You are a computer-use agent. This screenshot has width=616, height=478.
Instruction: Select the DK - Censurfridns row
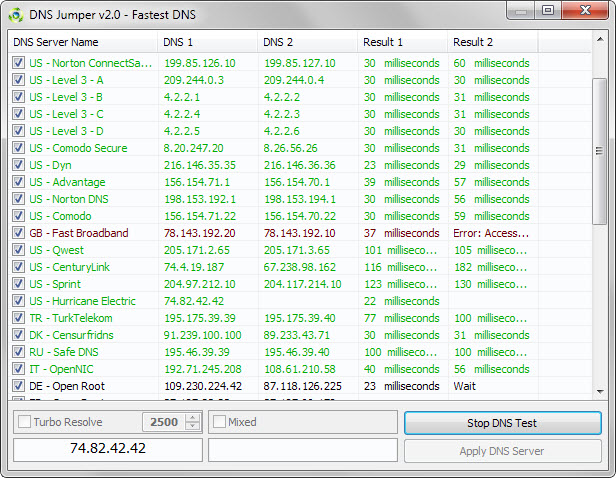(300, 335)
